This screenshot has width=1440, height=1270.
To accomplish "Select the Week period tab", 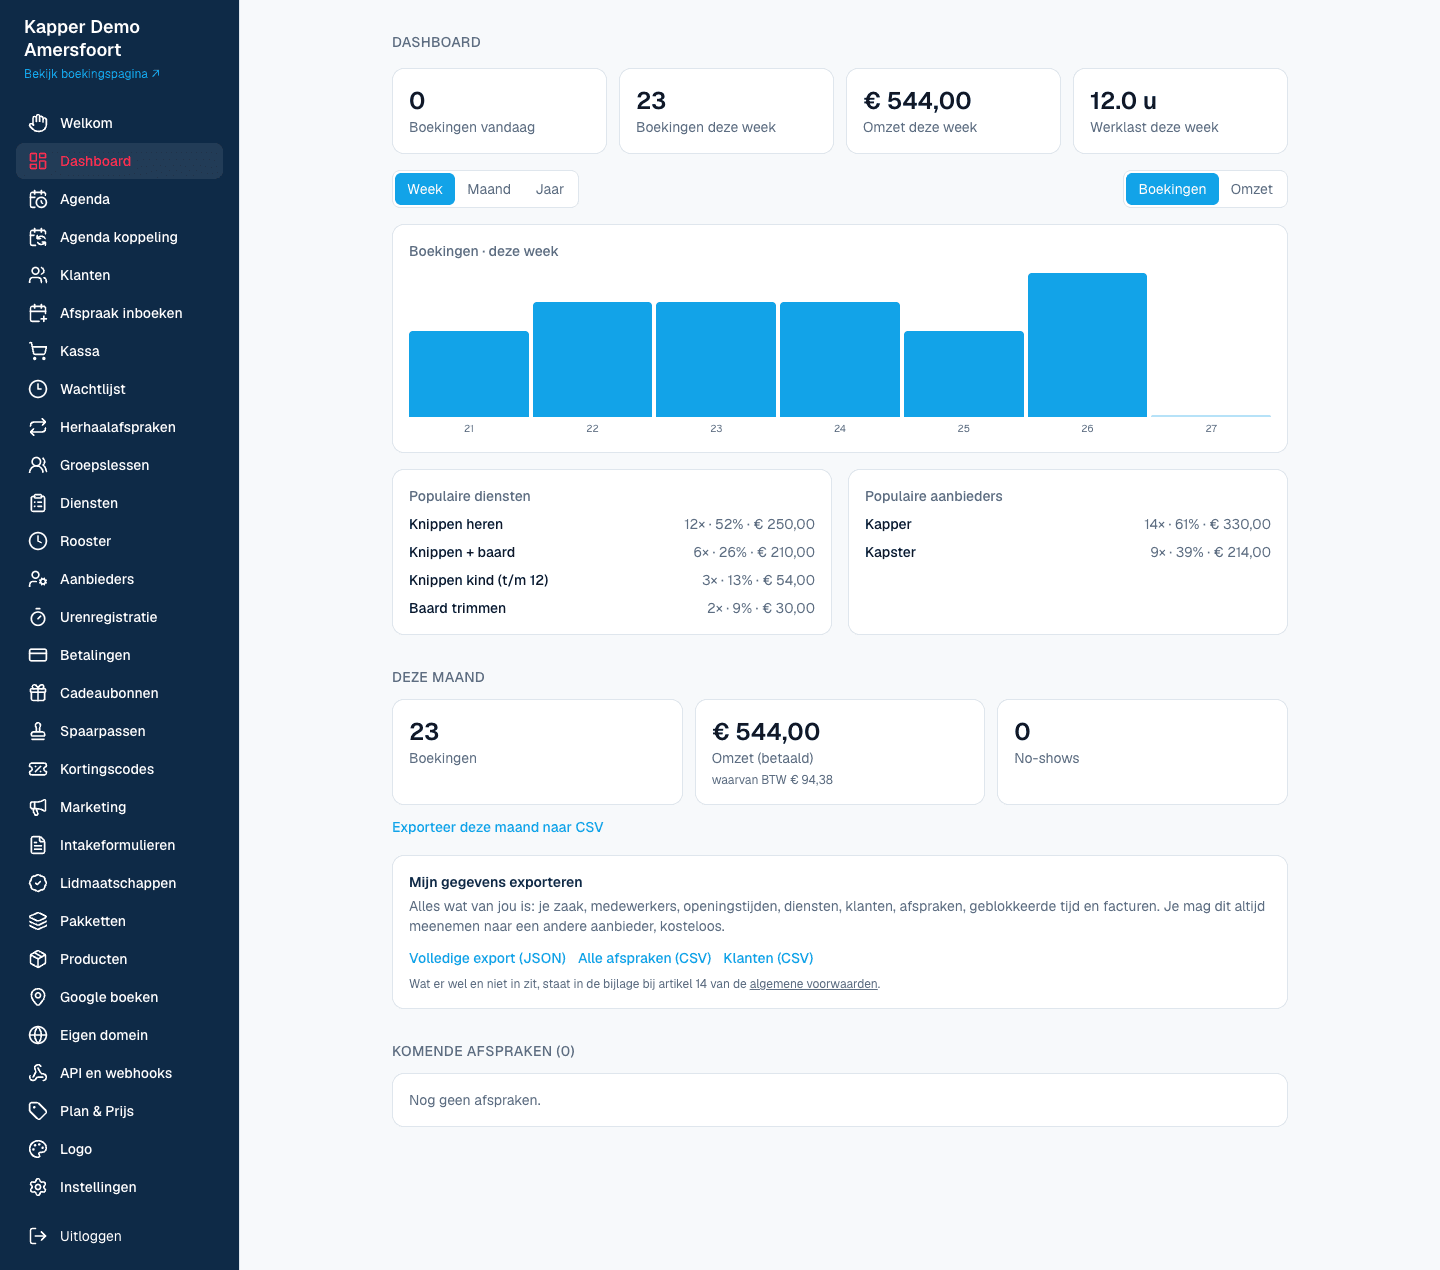I will (x=425, y=189).
